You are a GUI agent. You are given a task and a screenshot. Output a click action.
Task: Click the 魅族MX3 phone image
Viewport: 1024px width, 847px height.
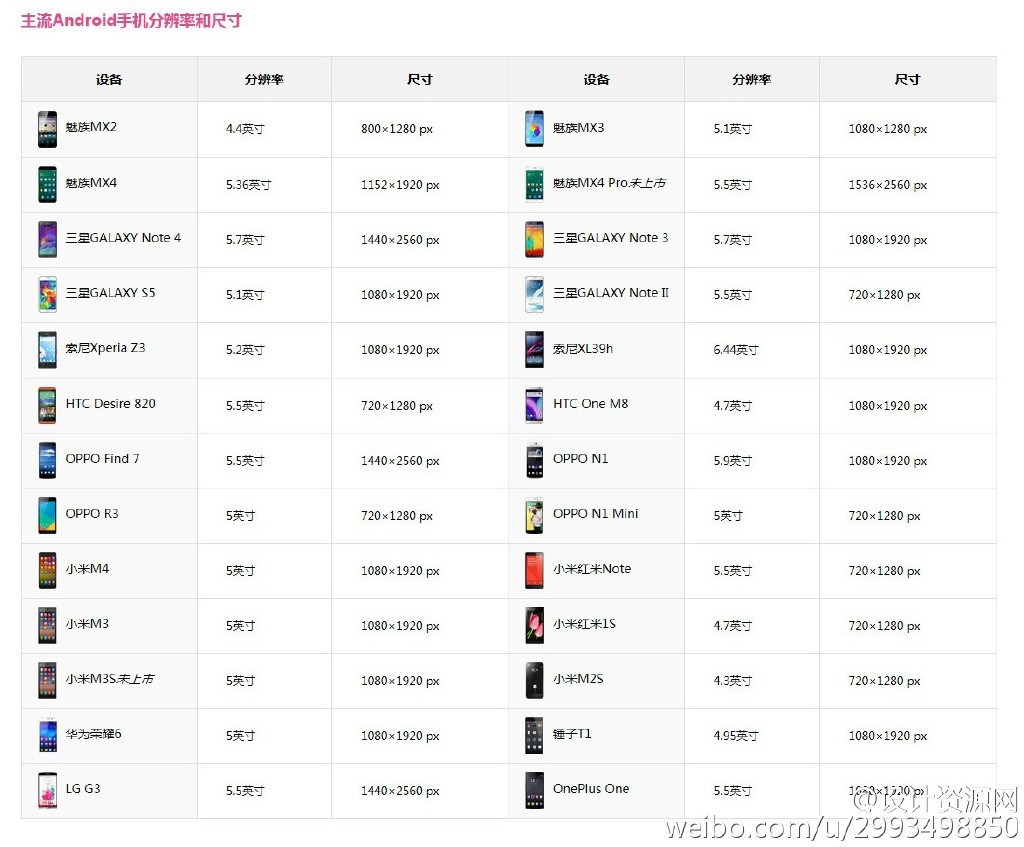coord(534,129)
